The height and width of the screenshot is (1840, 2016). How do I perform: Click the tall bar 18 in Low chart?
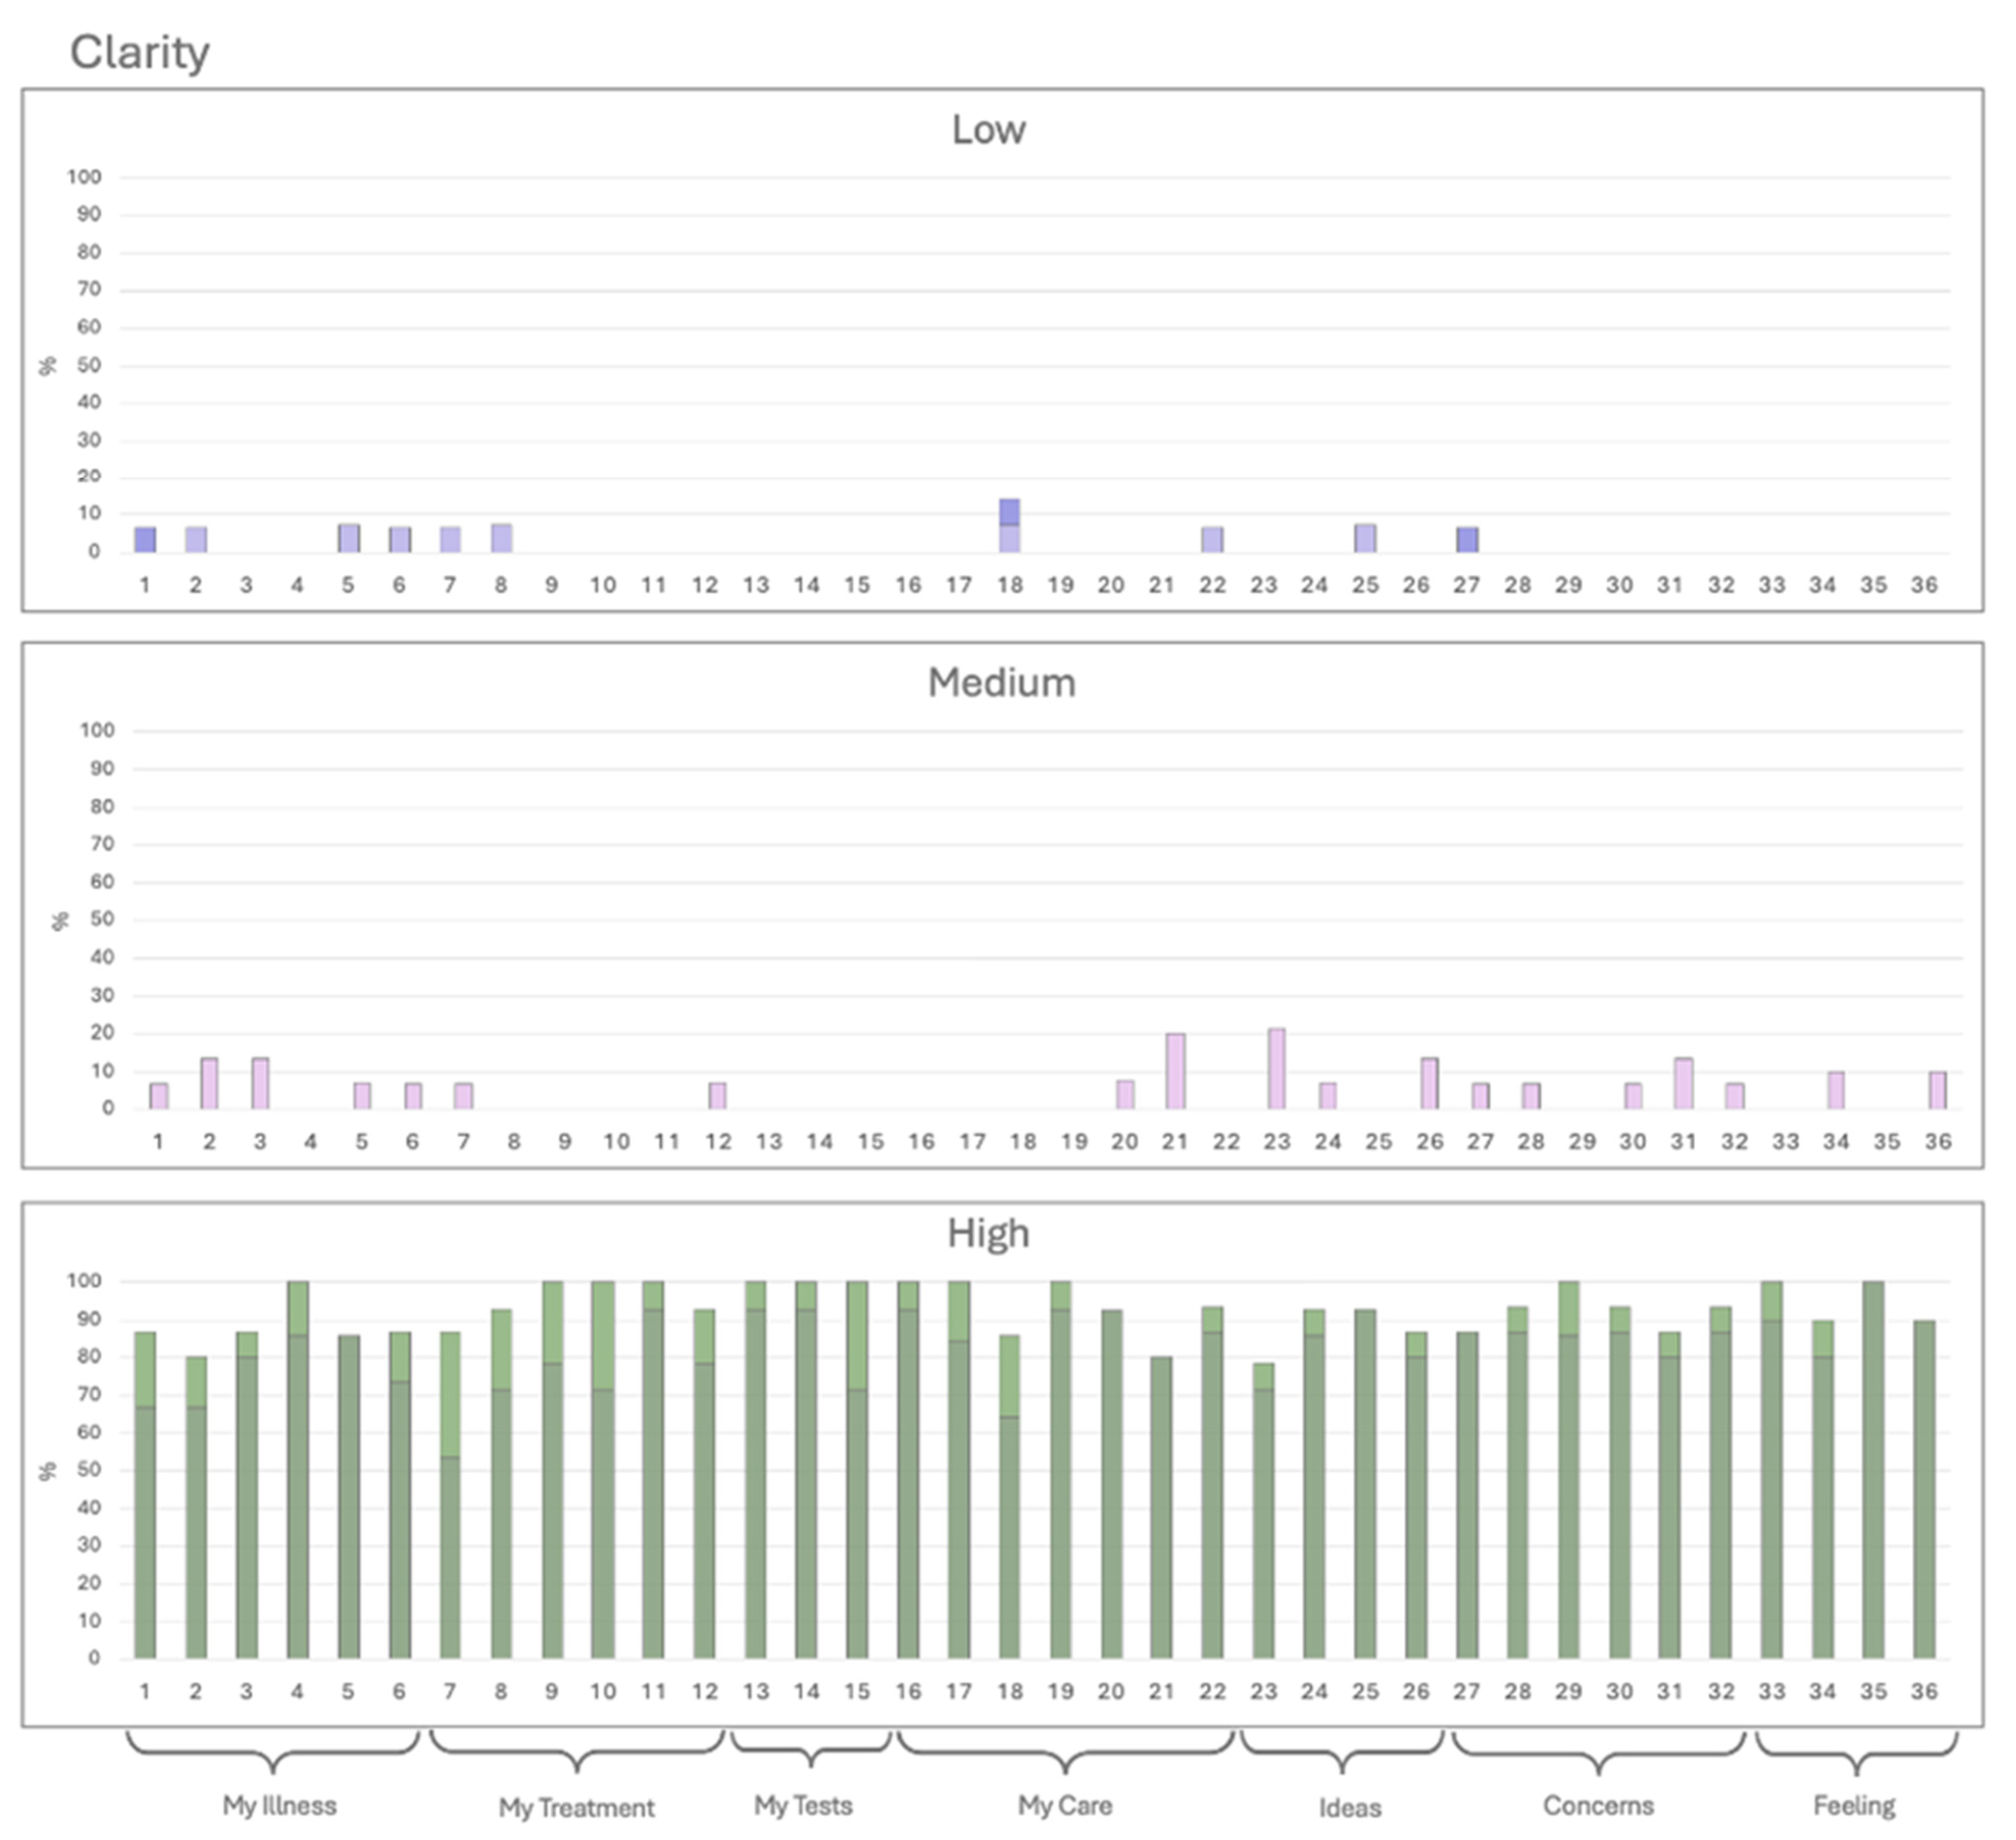pos(1009,526)
